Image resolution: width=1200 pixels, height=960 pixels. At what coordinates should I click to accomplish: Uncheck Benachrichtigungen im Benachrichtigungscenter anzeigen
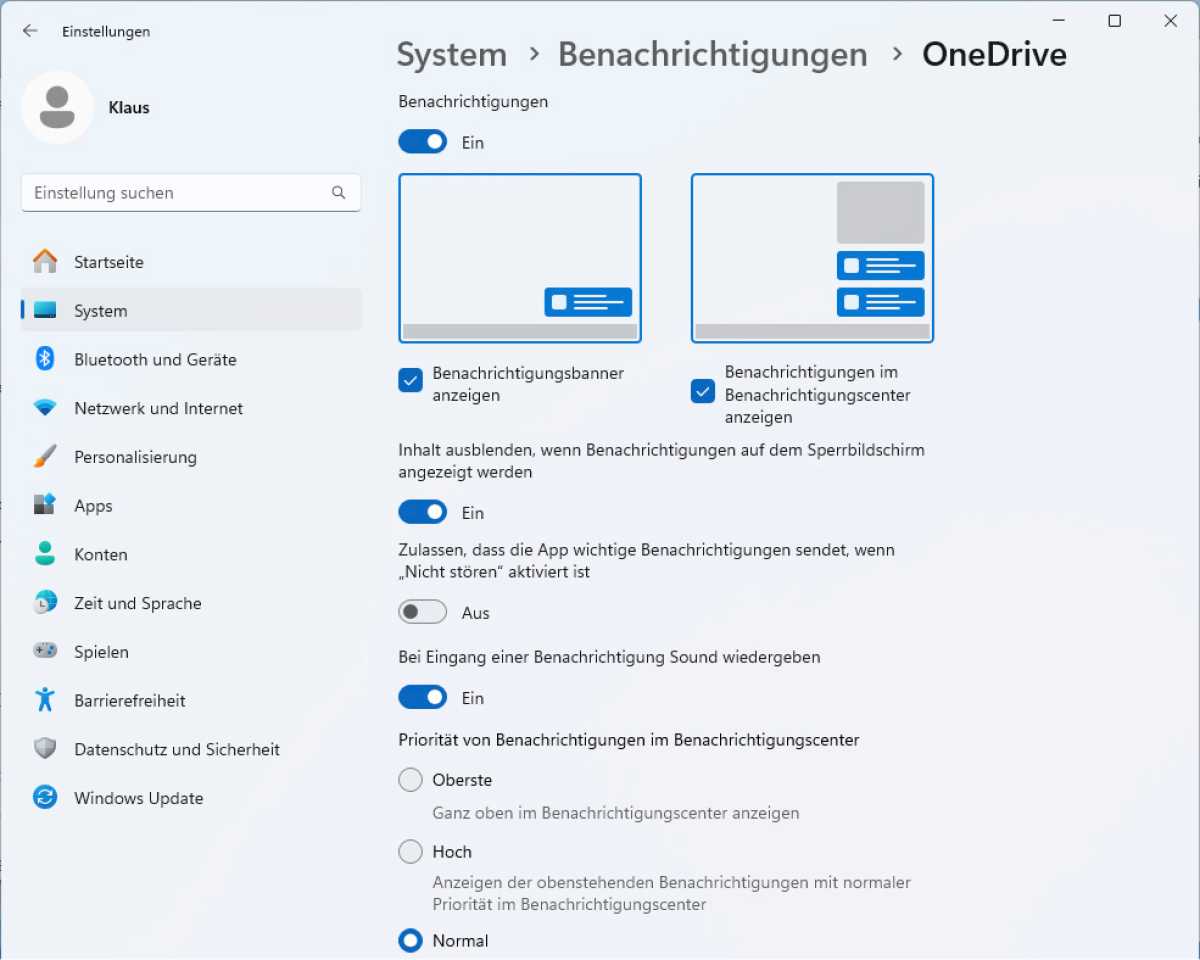coord(702,392)
